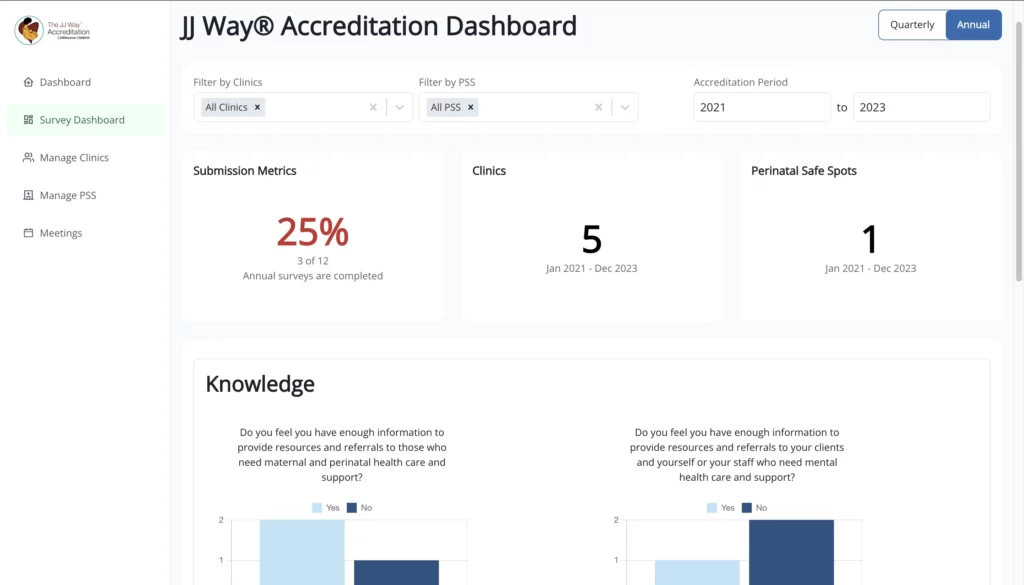This screenshot has width=1024, height=585.
Task: Click the Knowledge section heading
Action: tap(260, 384)
